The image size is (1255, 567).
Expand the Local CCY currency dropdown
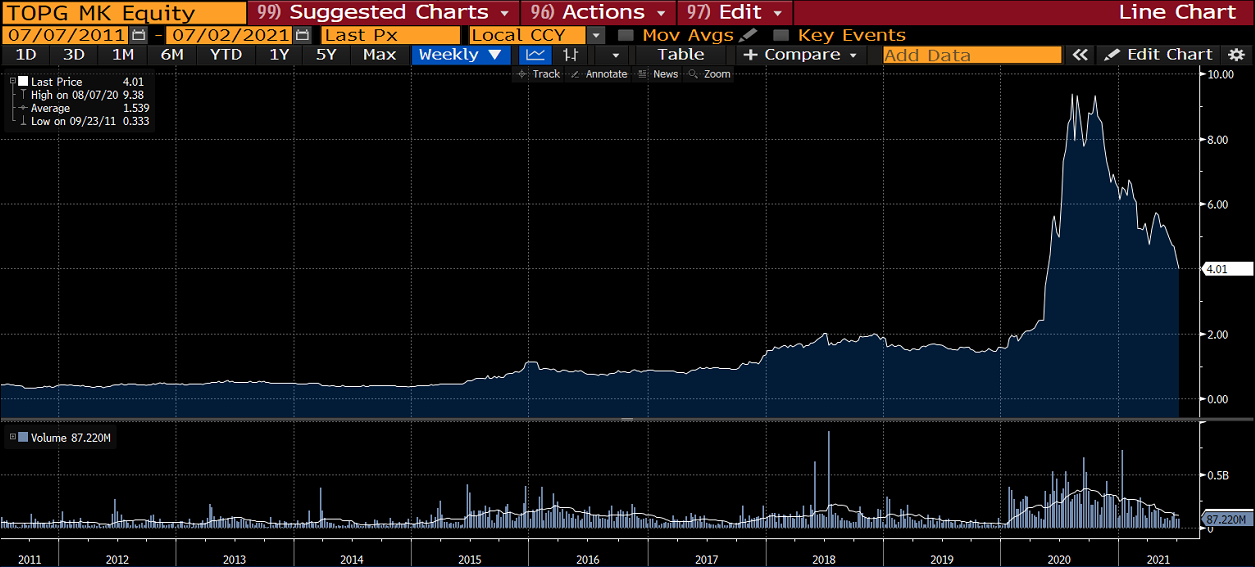(x=596, y=35)
